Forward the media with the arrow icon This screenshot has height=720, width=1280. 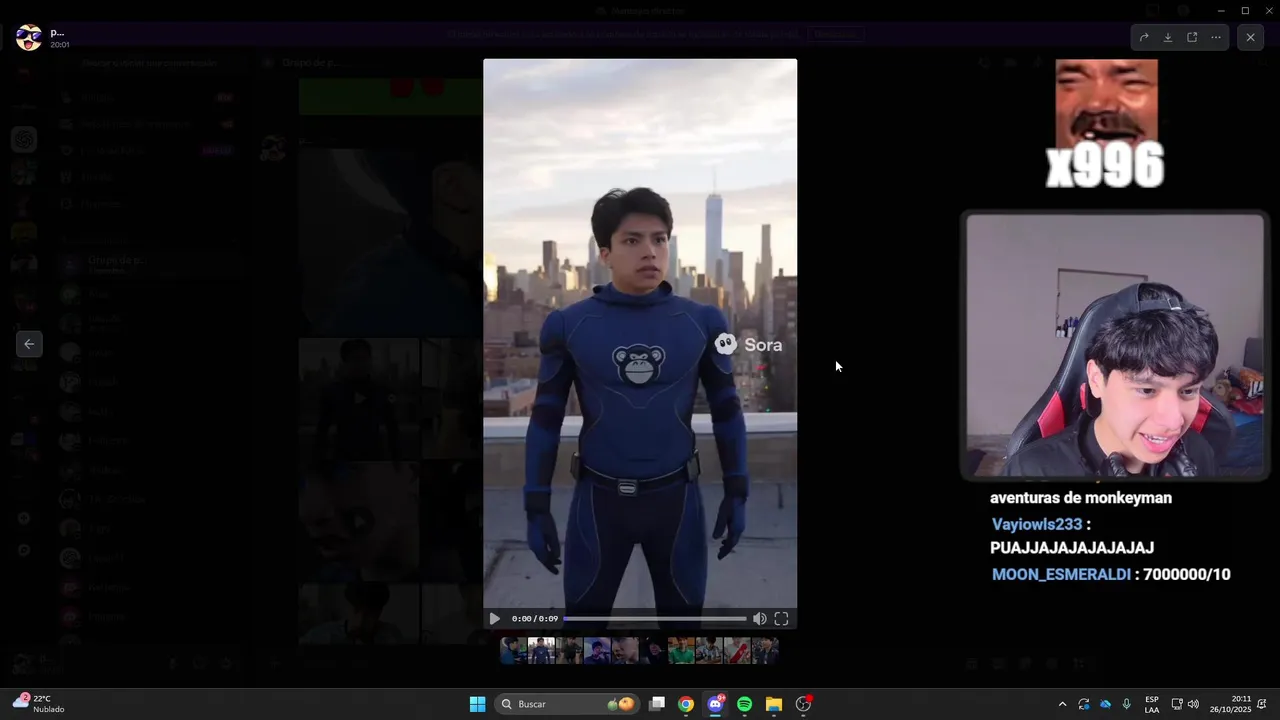pyautogui.click(x=1144, y=37)
